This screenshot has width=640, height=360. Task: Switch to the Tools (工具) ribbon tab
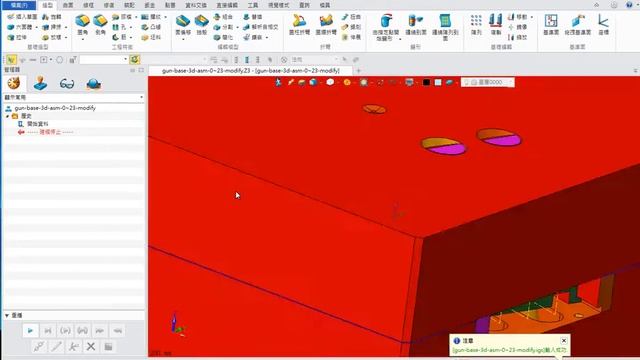click(x=253, y=5)
